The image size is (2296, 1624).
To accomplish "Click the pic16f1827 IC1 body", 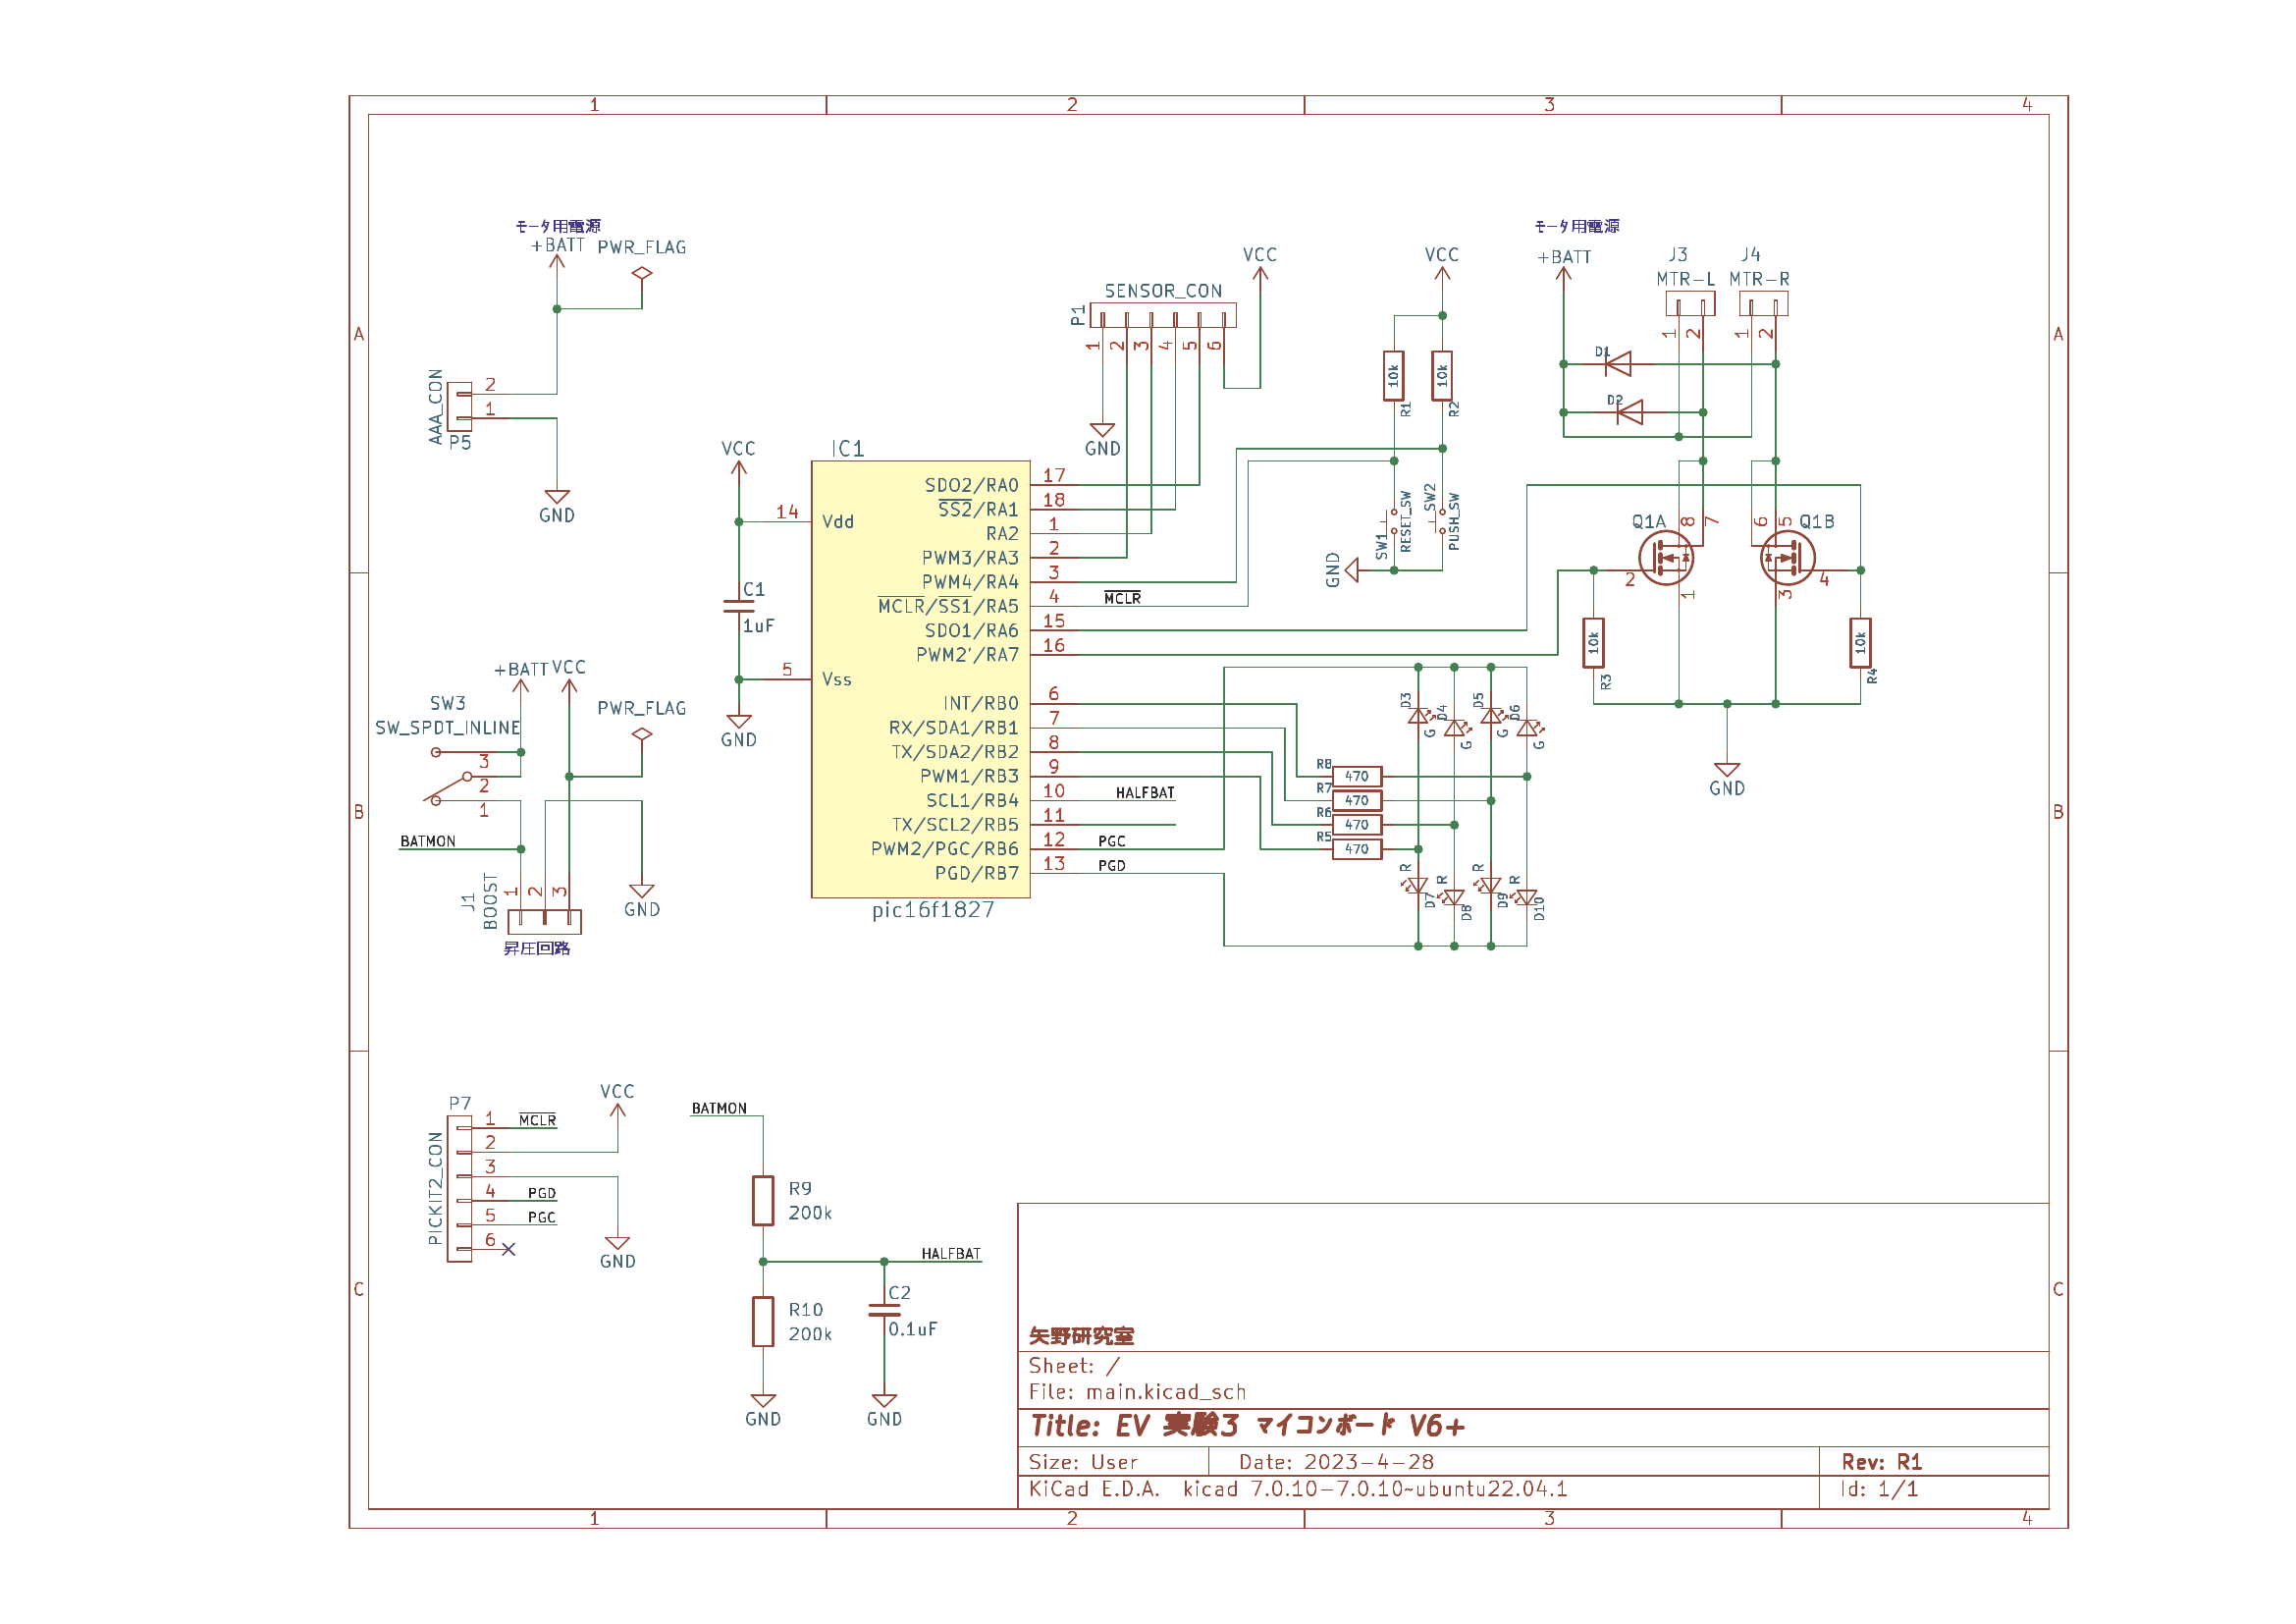I will (920, 680).
